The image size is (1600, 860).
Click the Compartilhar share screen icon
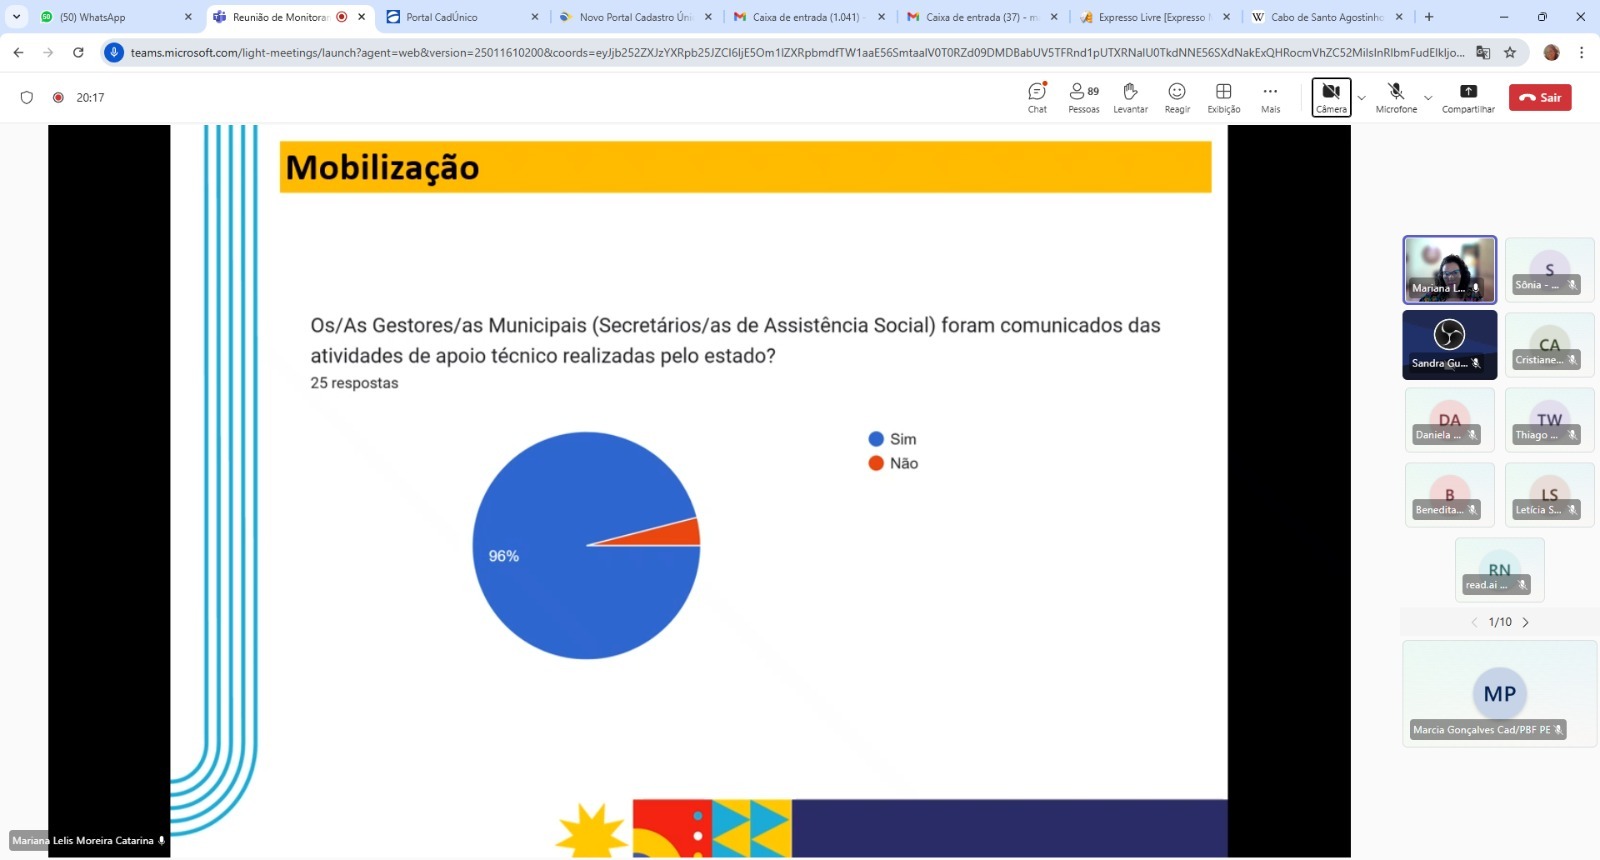click(1468, 97)
